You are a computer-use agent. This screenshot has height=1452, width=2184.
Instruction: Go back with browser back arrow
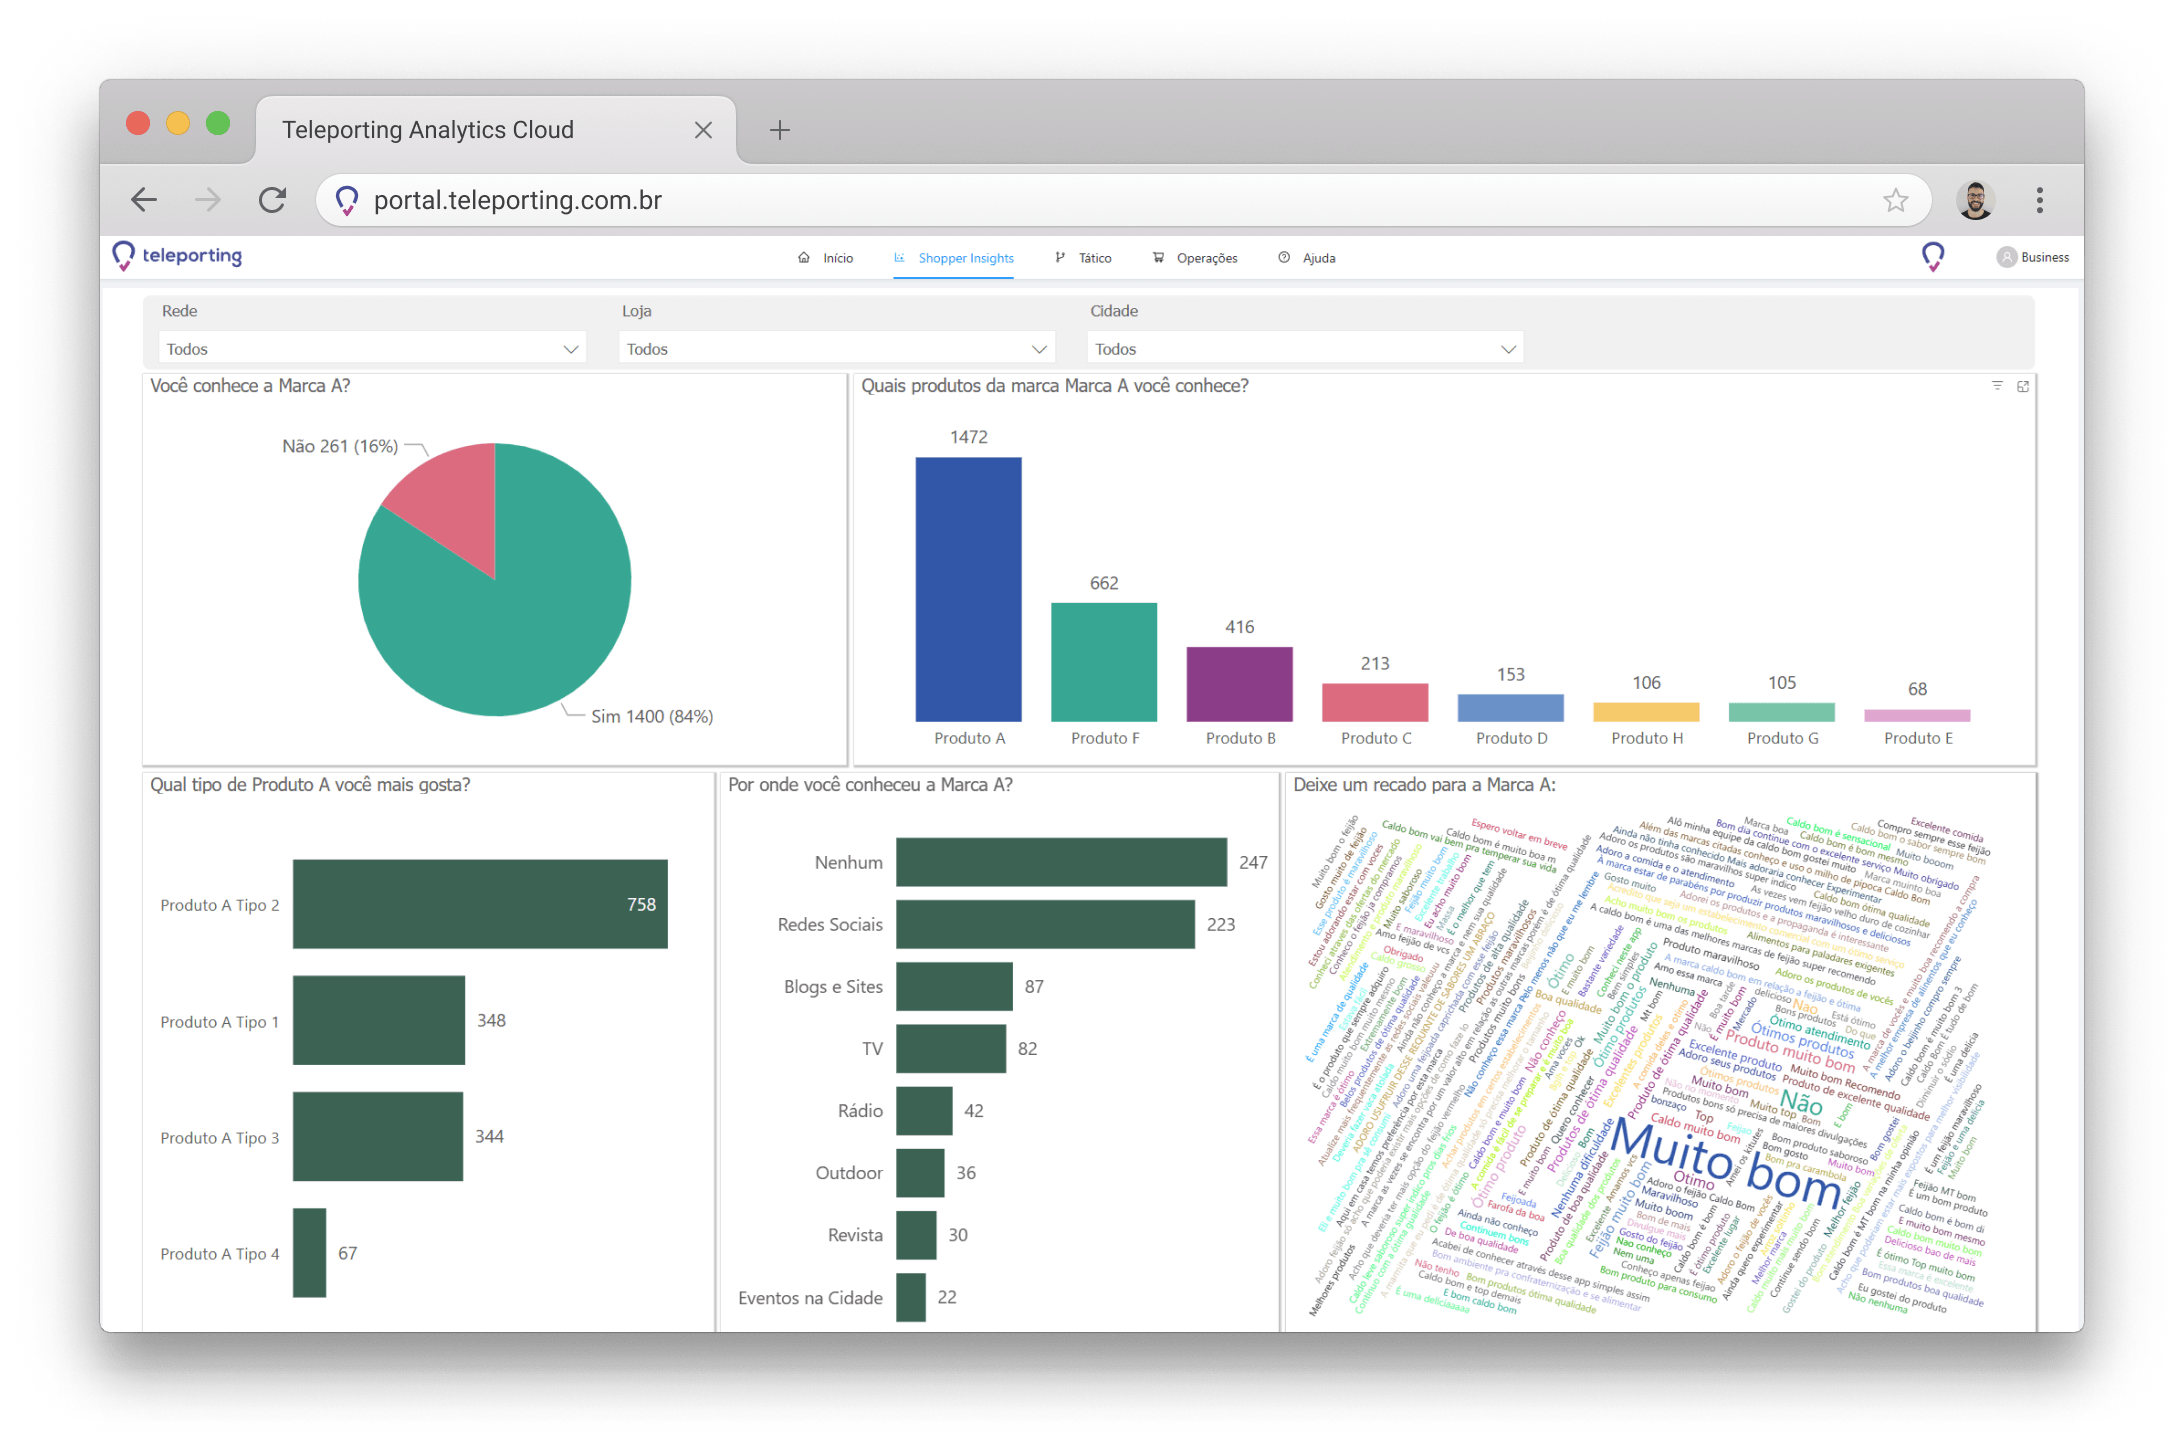tap(145, 200)
